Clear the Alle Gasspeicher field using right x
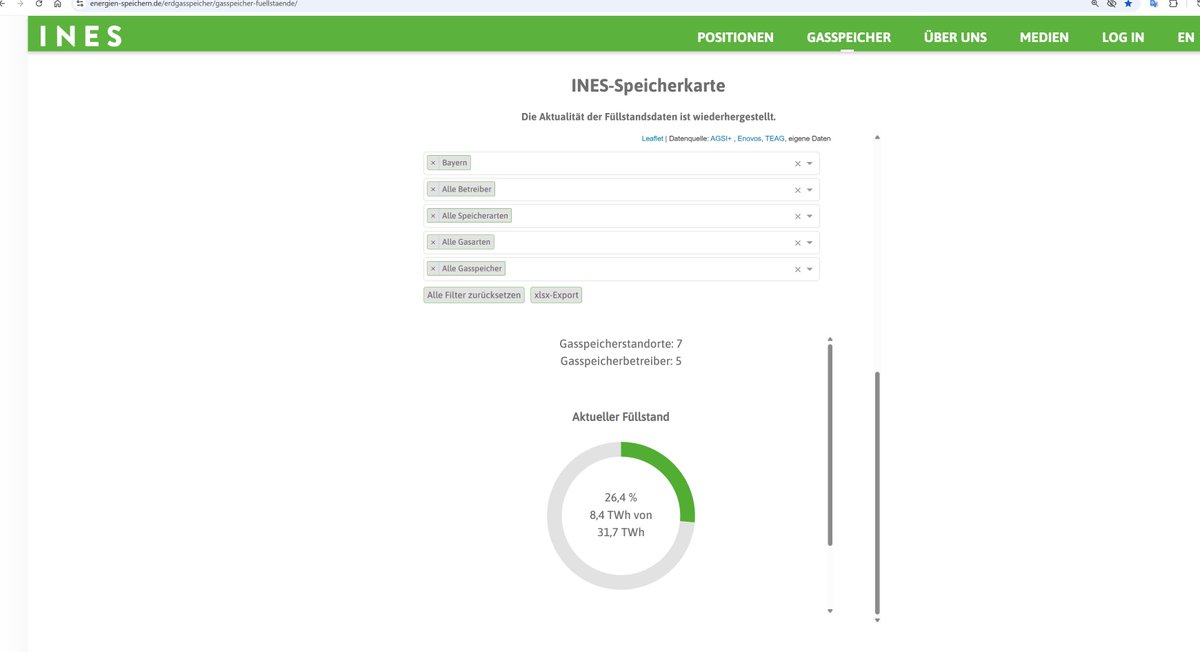 click(798, 269)
